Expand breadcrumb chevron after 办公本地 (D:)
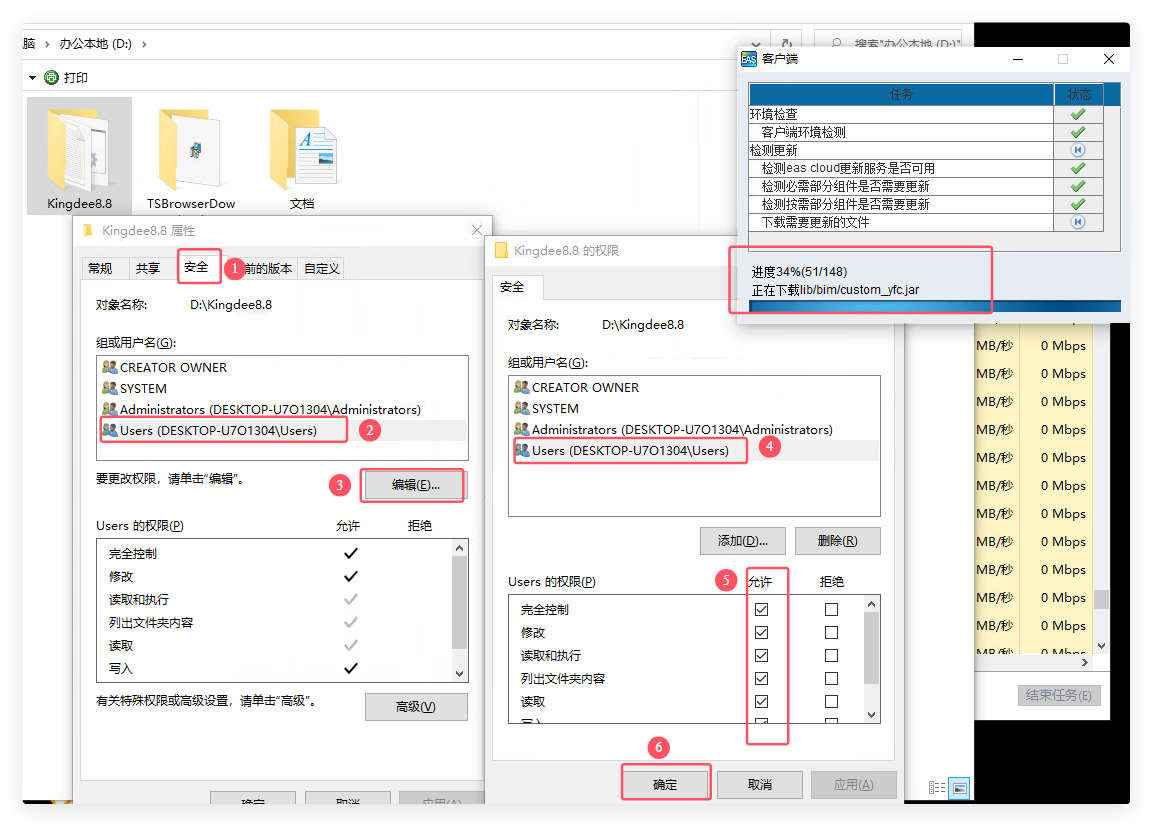The height and width of the screenshot is (826, 1152). (x=144, y=44)
